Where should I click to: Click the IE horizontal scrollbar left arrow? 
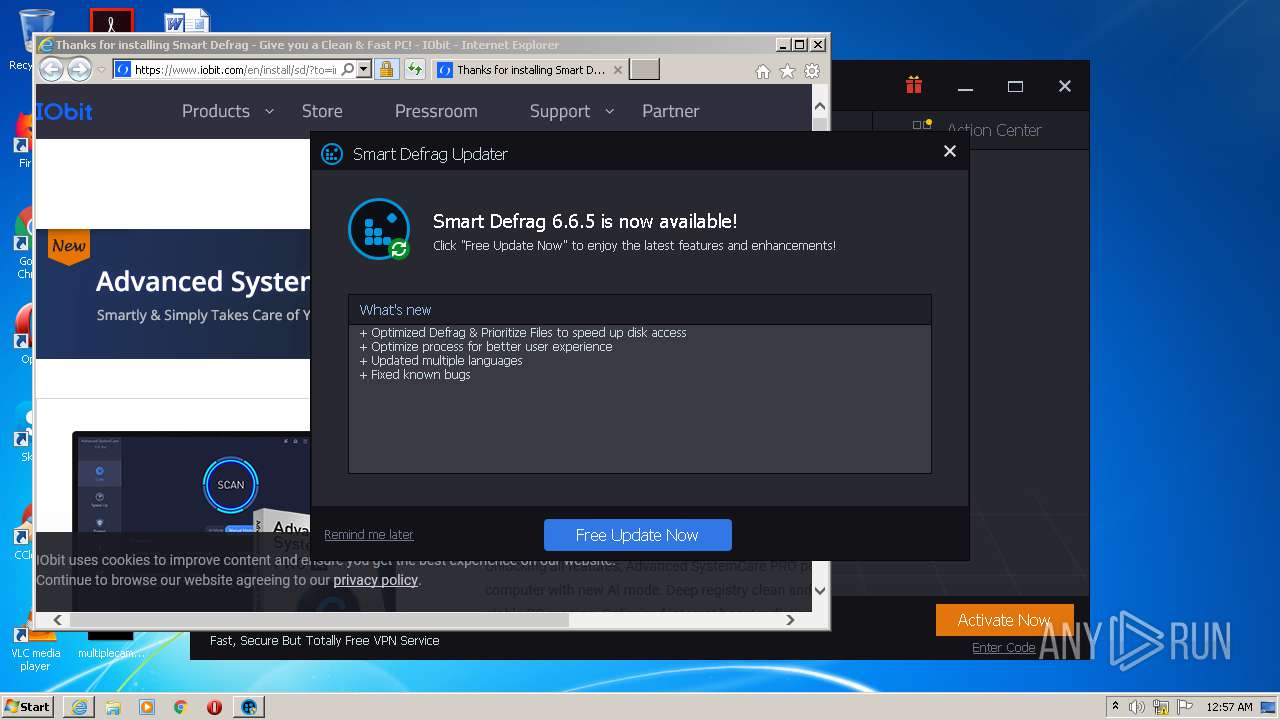[57, 620]
